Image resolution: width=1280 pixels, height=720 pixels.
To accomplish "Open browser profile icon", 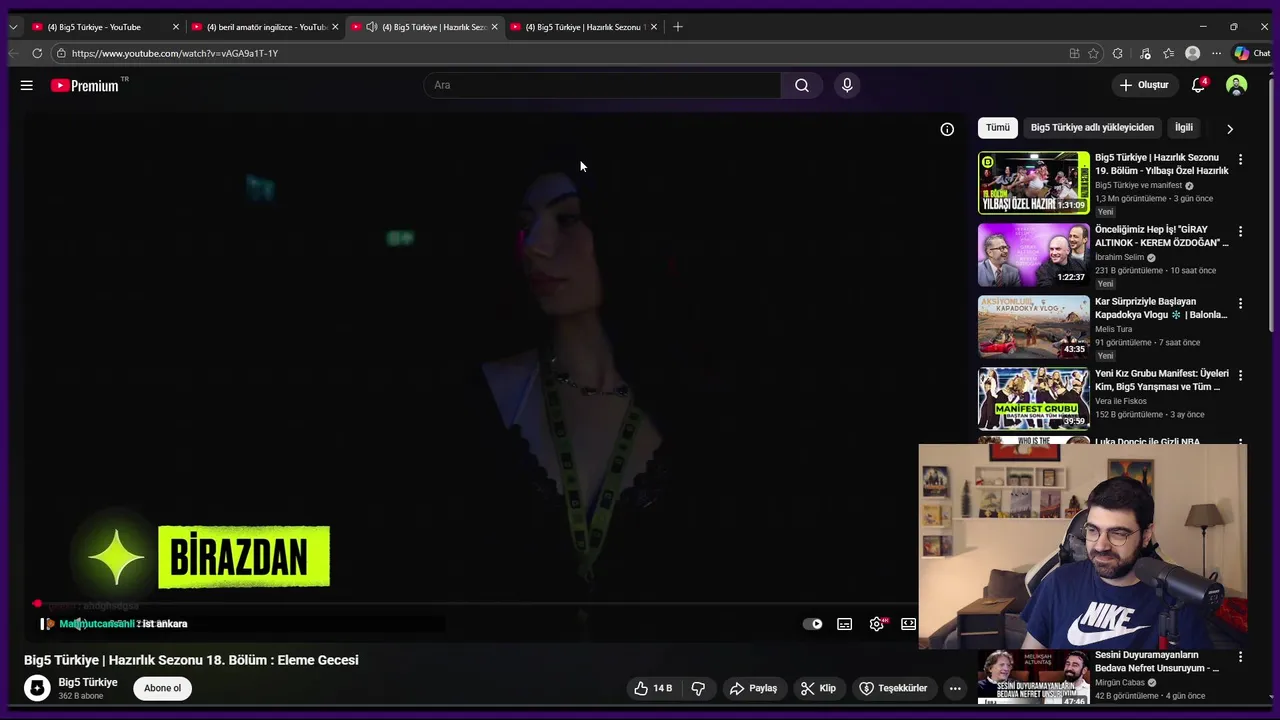I will [1192, 53].
